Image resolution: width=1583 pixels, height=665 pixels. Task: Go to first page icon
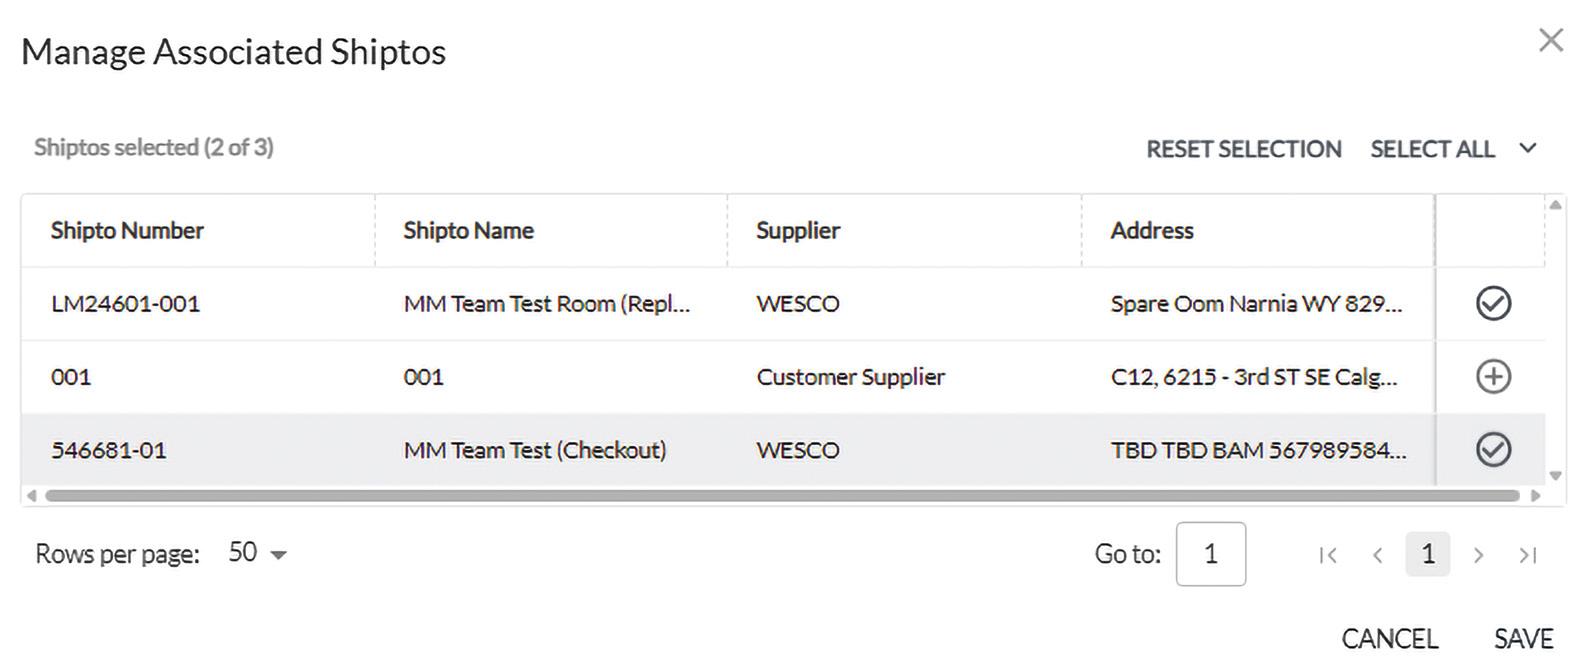point(1328,555)
